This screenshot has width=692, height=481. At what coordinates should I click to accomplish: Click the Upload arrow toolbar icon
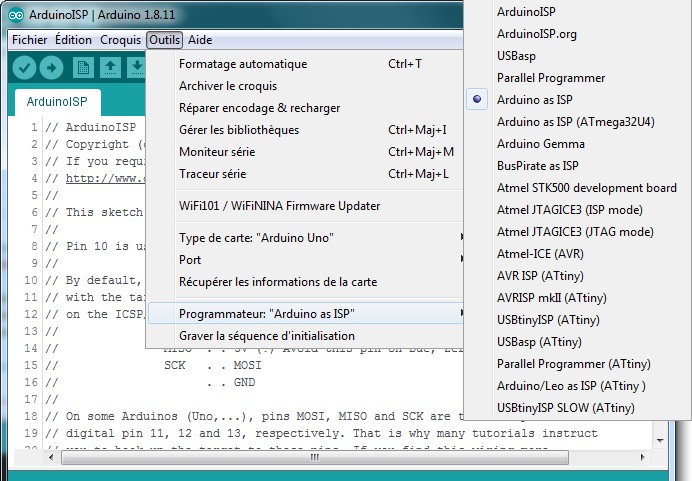(51, 68)
